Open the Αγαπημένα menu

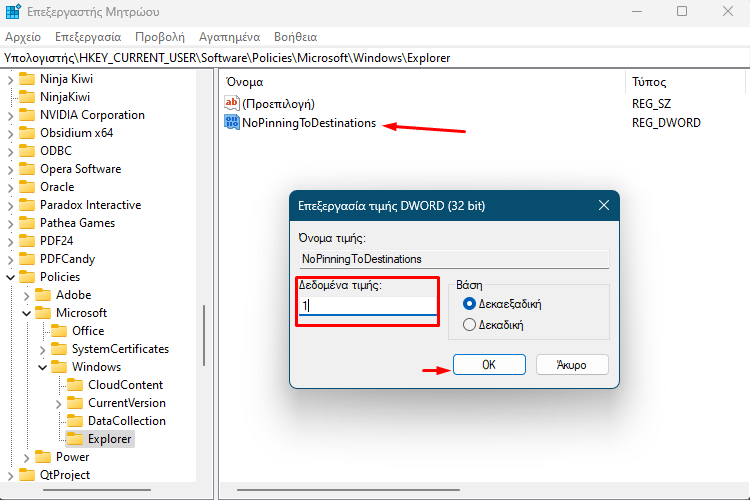coord(230,37)
